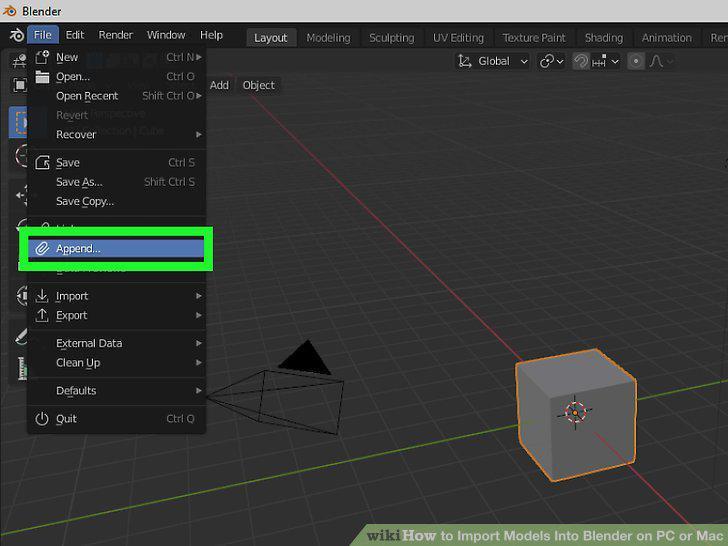Switch to the Modeling workspace tab

coord(328,38)
